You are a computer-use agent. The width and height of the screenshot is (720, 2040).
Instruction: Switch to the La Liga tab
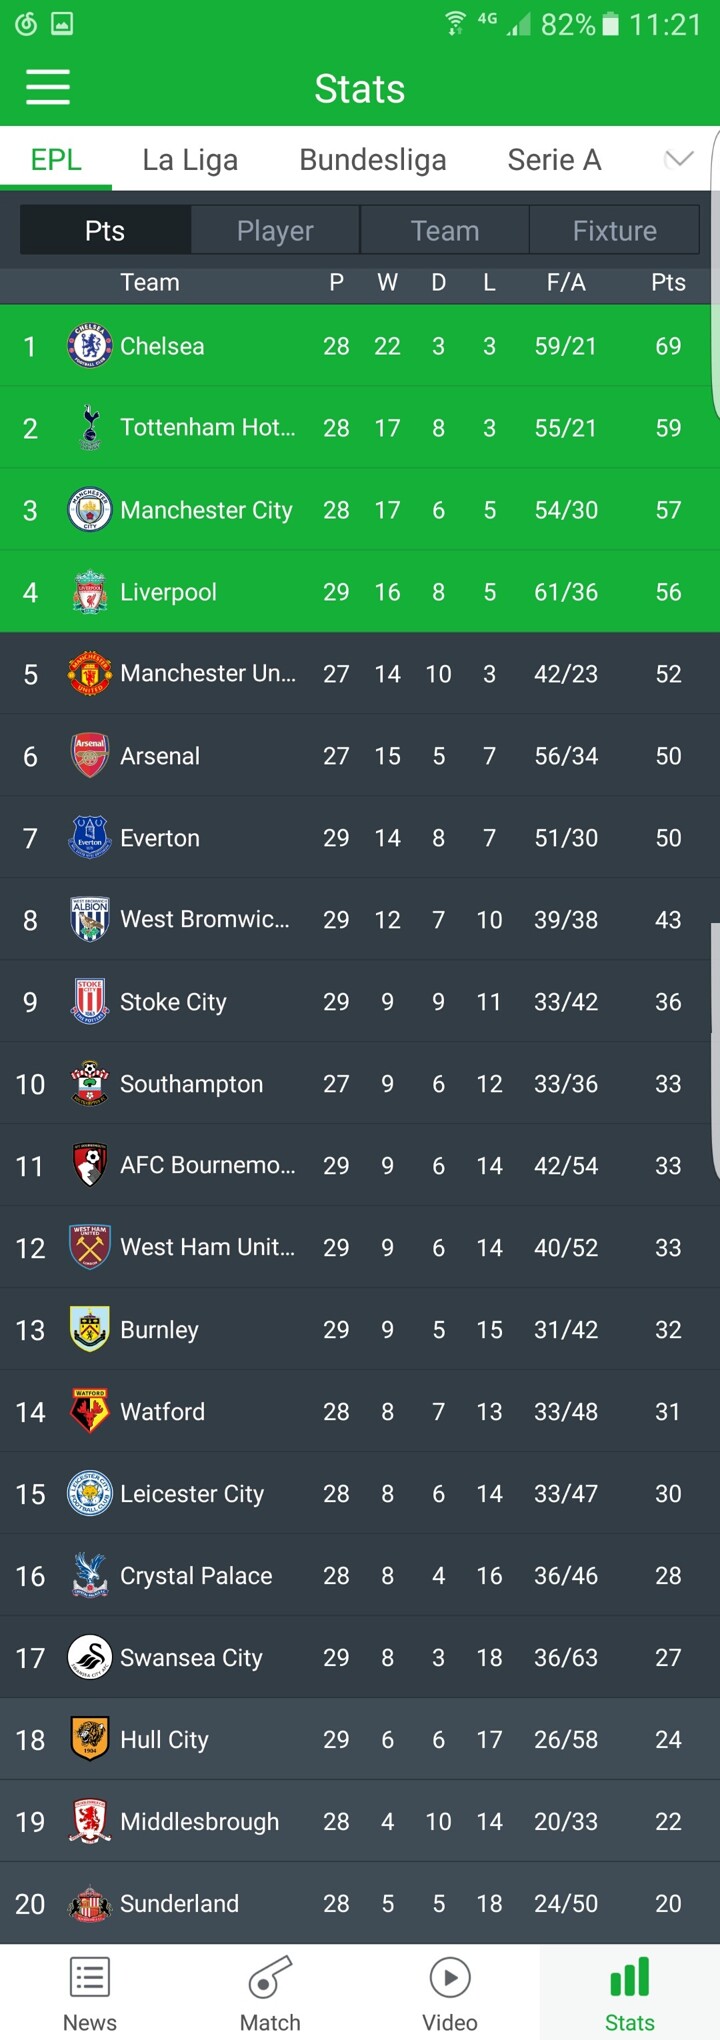(x=190, y=160)
